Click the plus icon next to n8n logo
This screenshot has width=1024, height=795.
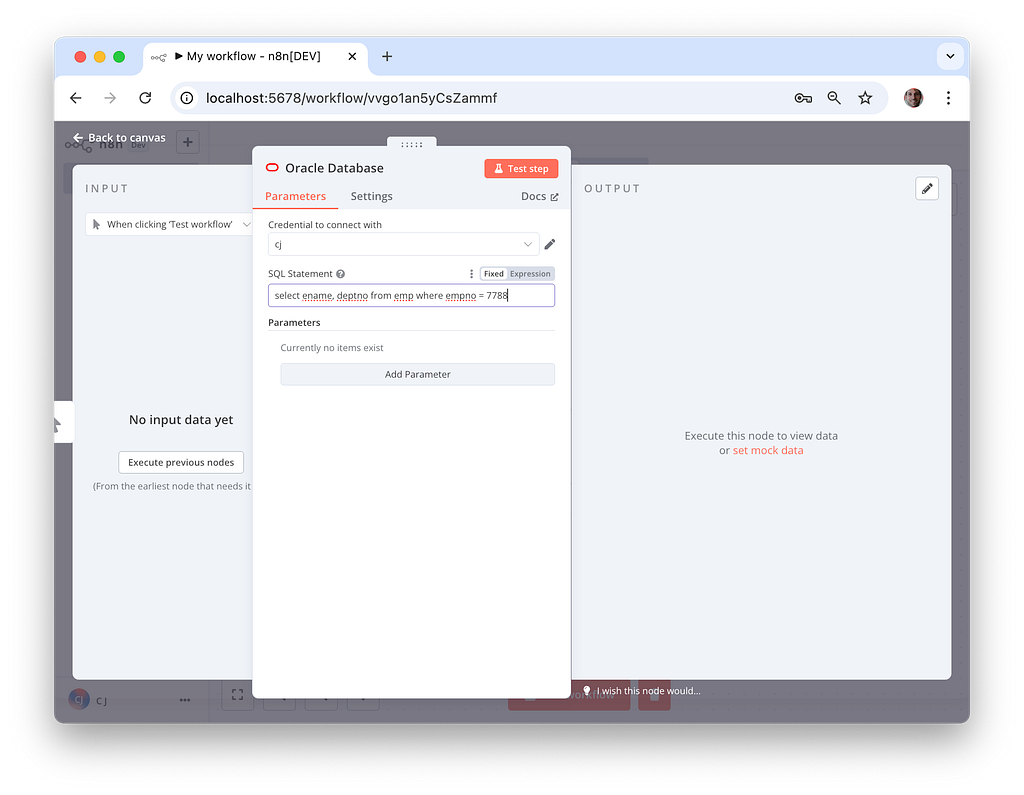[x=187, y=142]
